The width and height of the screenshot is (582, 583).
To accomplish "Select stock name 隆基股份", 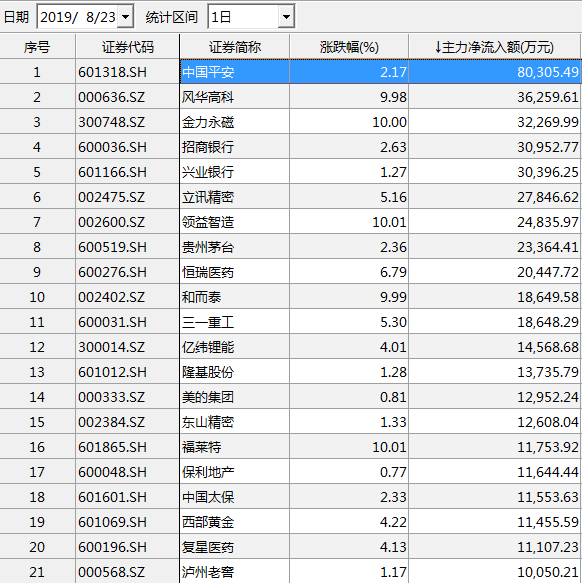I will [208, 372].
